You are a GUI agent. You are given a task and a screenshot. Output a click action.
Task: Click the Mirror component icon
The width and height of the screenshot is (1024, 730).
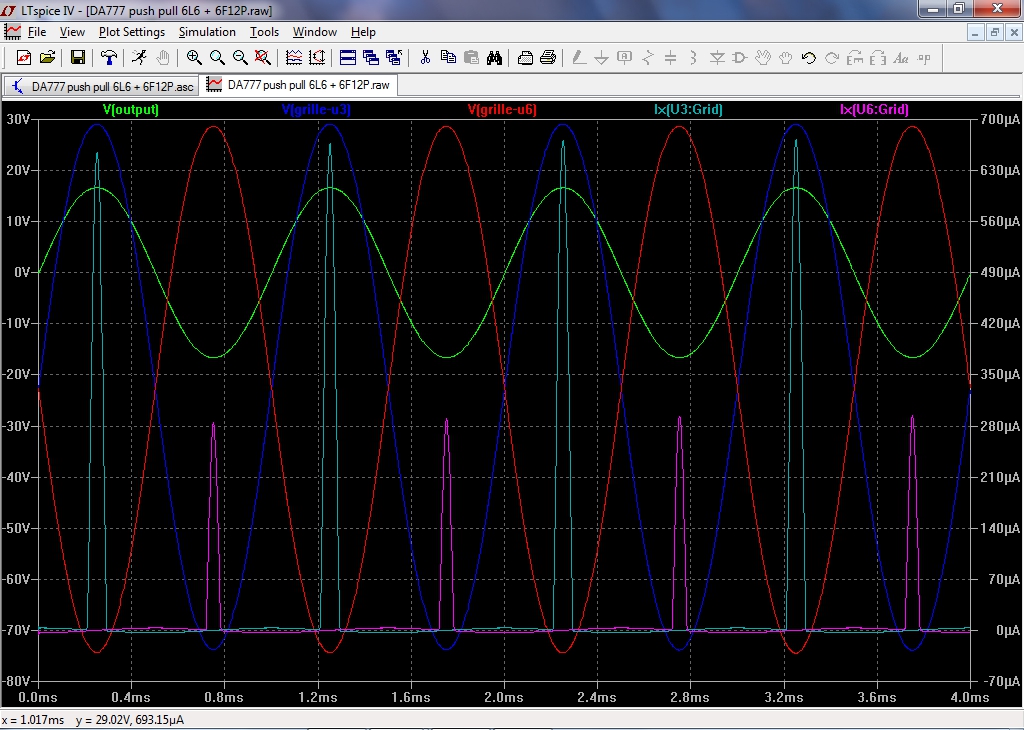(x=878, y=58)
